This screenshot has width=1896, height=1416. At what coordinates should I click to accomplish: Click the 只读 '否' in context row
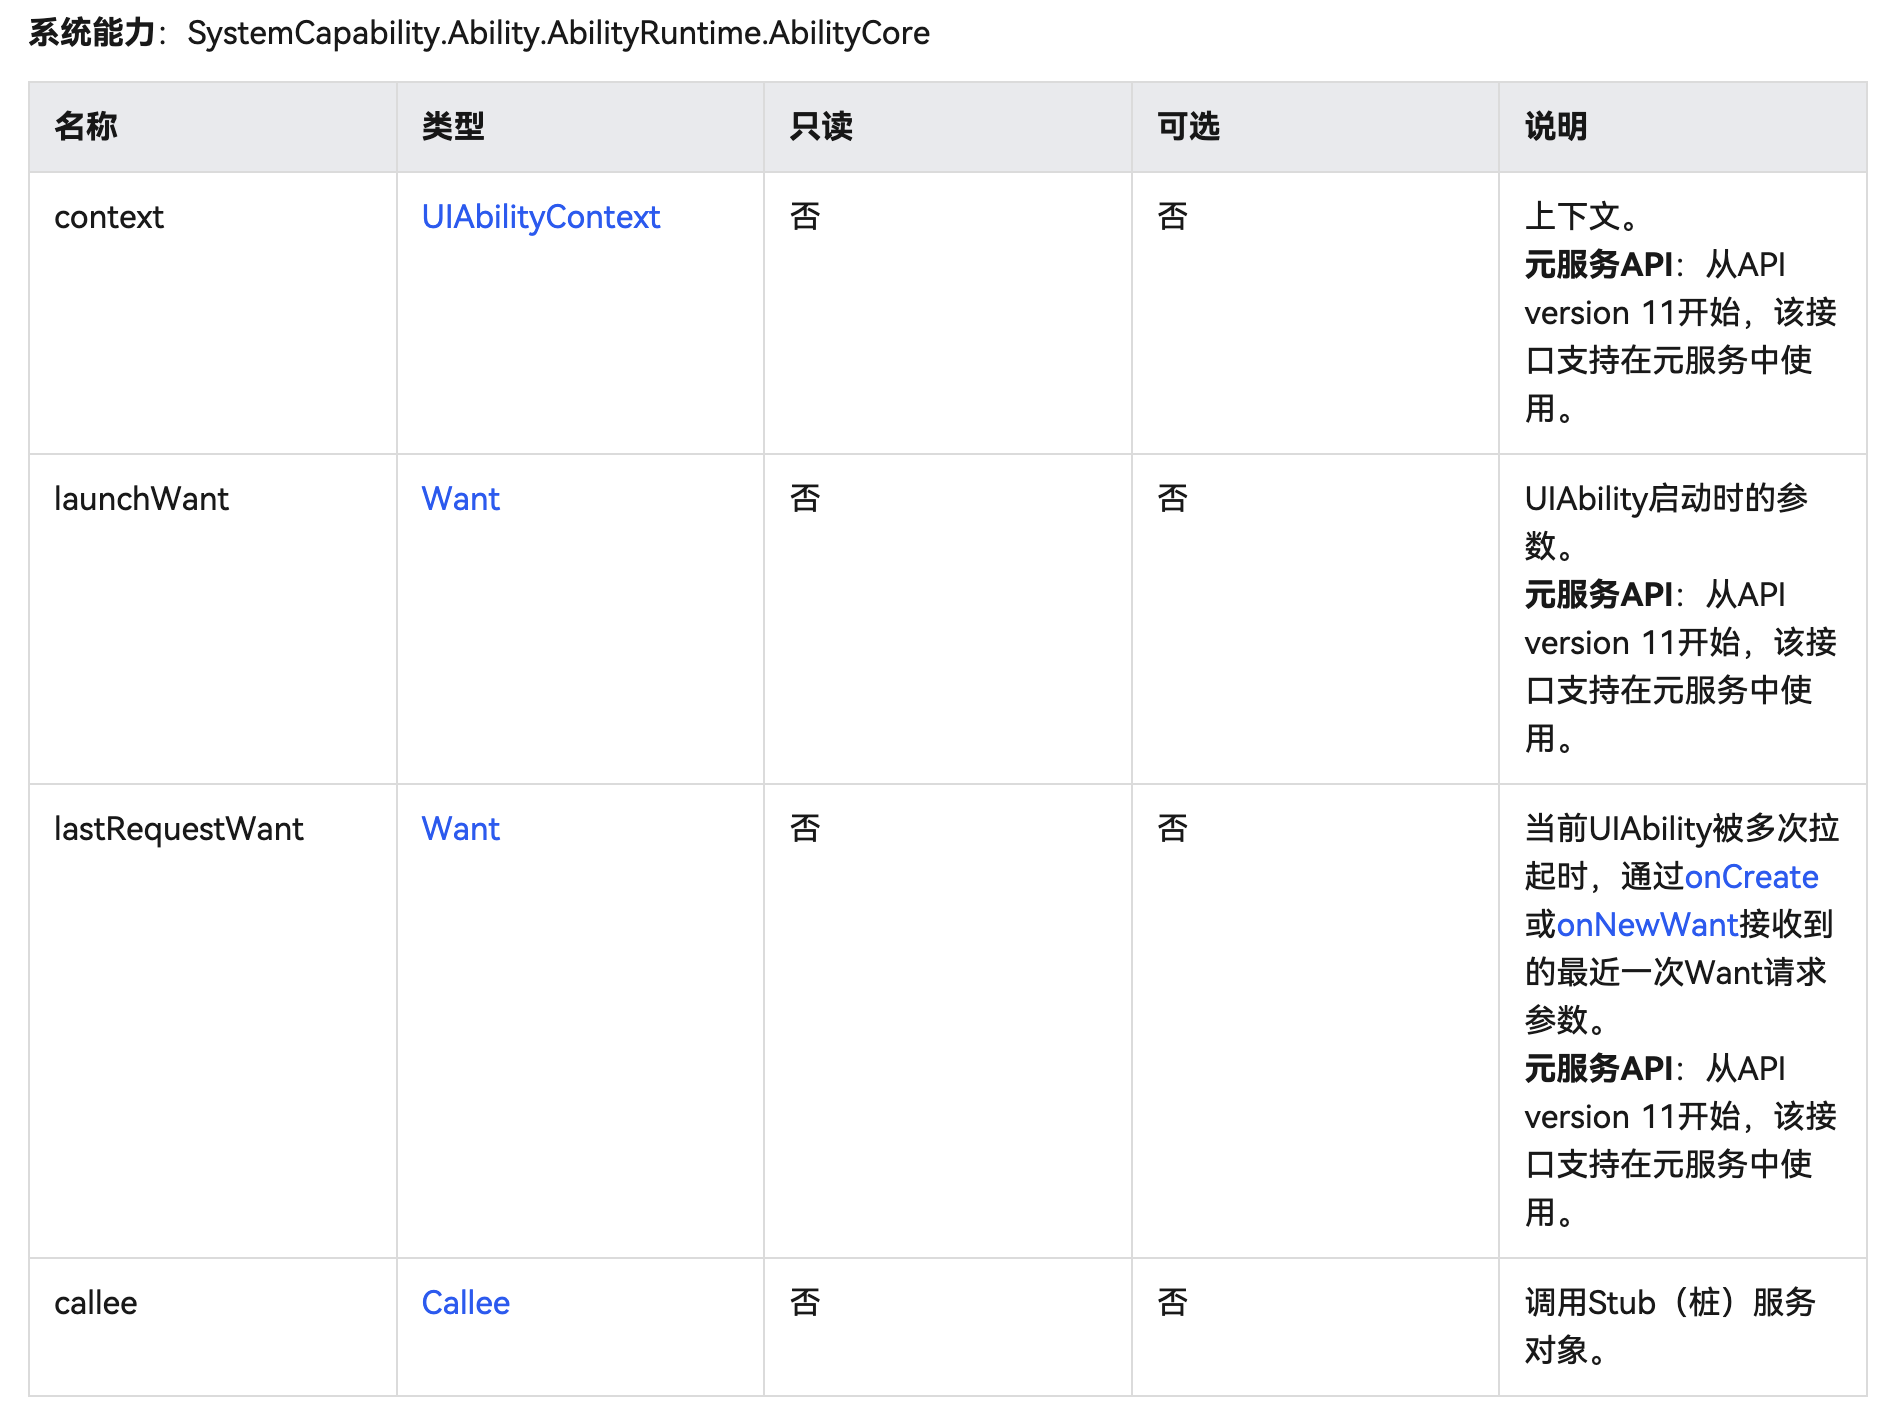coord(805,217)
